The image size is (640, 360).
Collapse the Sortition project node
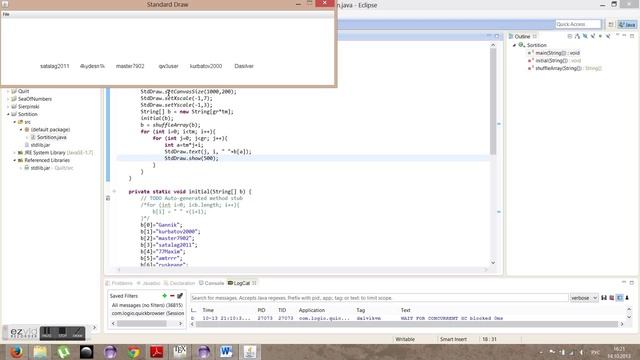[8, 114]
